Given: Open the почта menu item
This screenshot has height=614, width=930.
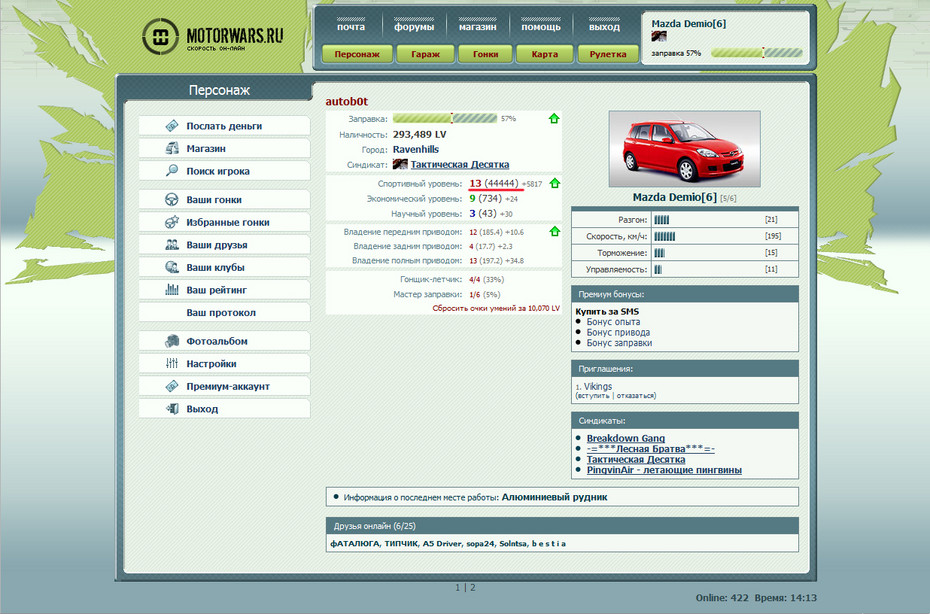Looking at the screenshot, I should pyautogui.click(x=351, y=27).
